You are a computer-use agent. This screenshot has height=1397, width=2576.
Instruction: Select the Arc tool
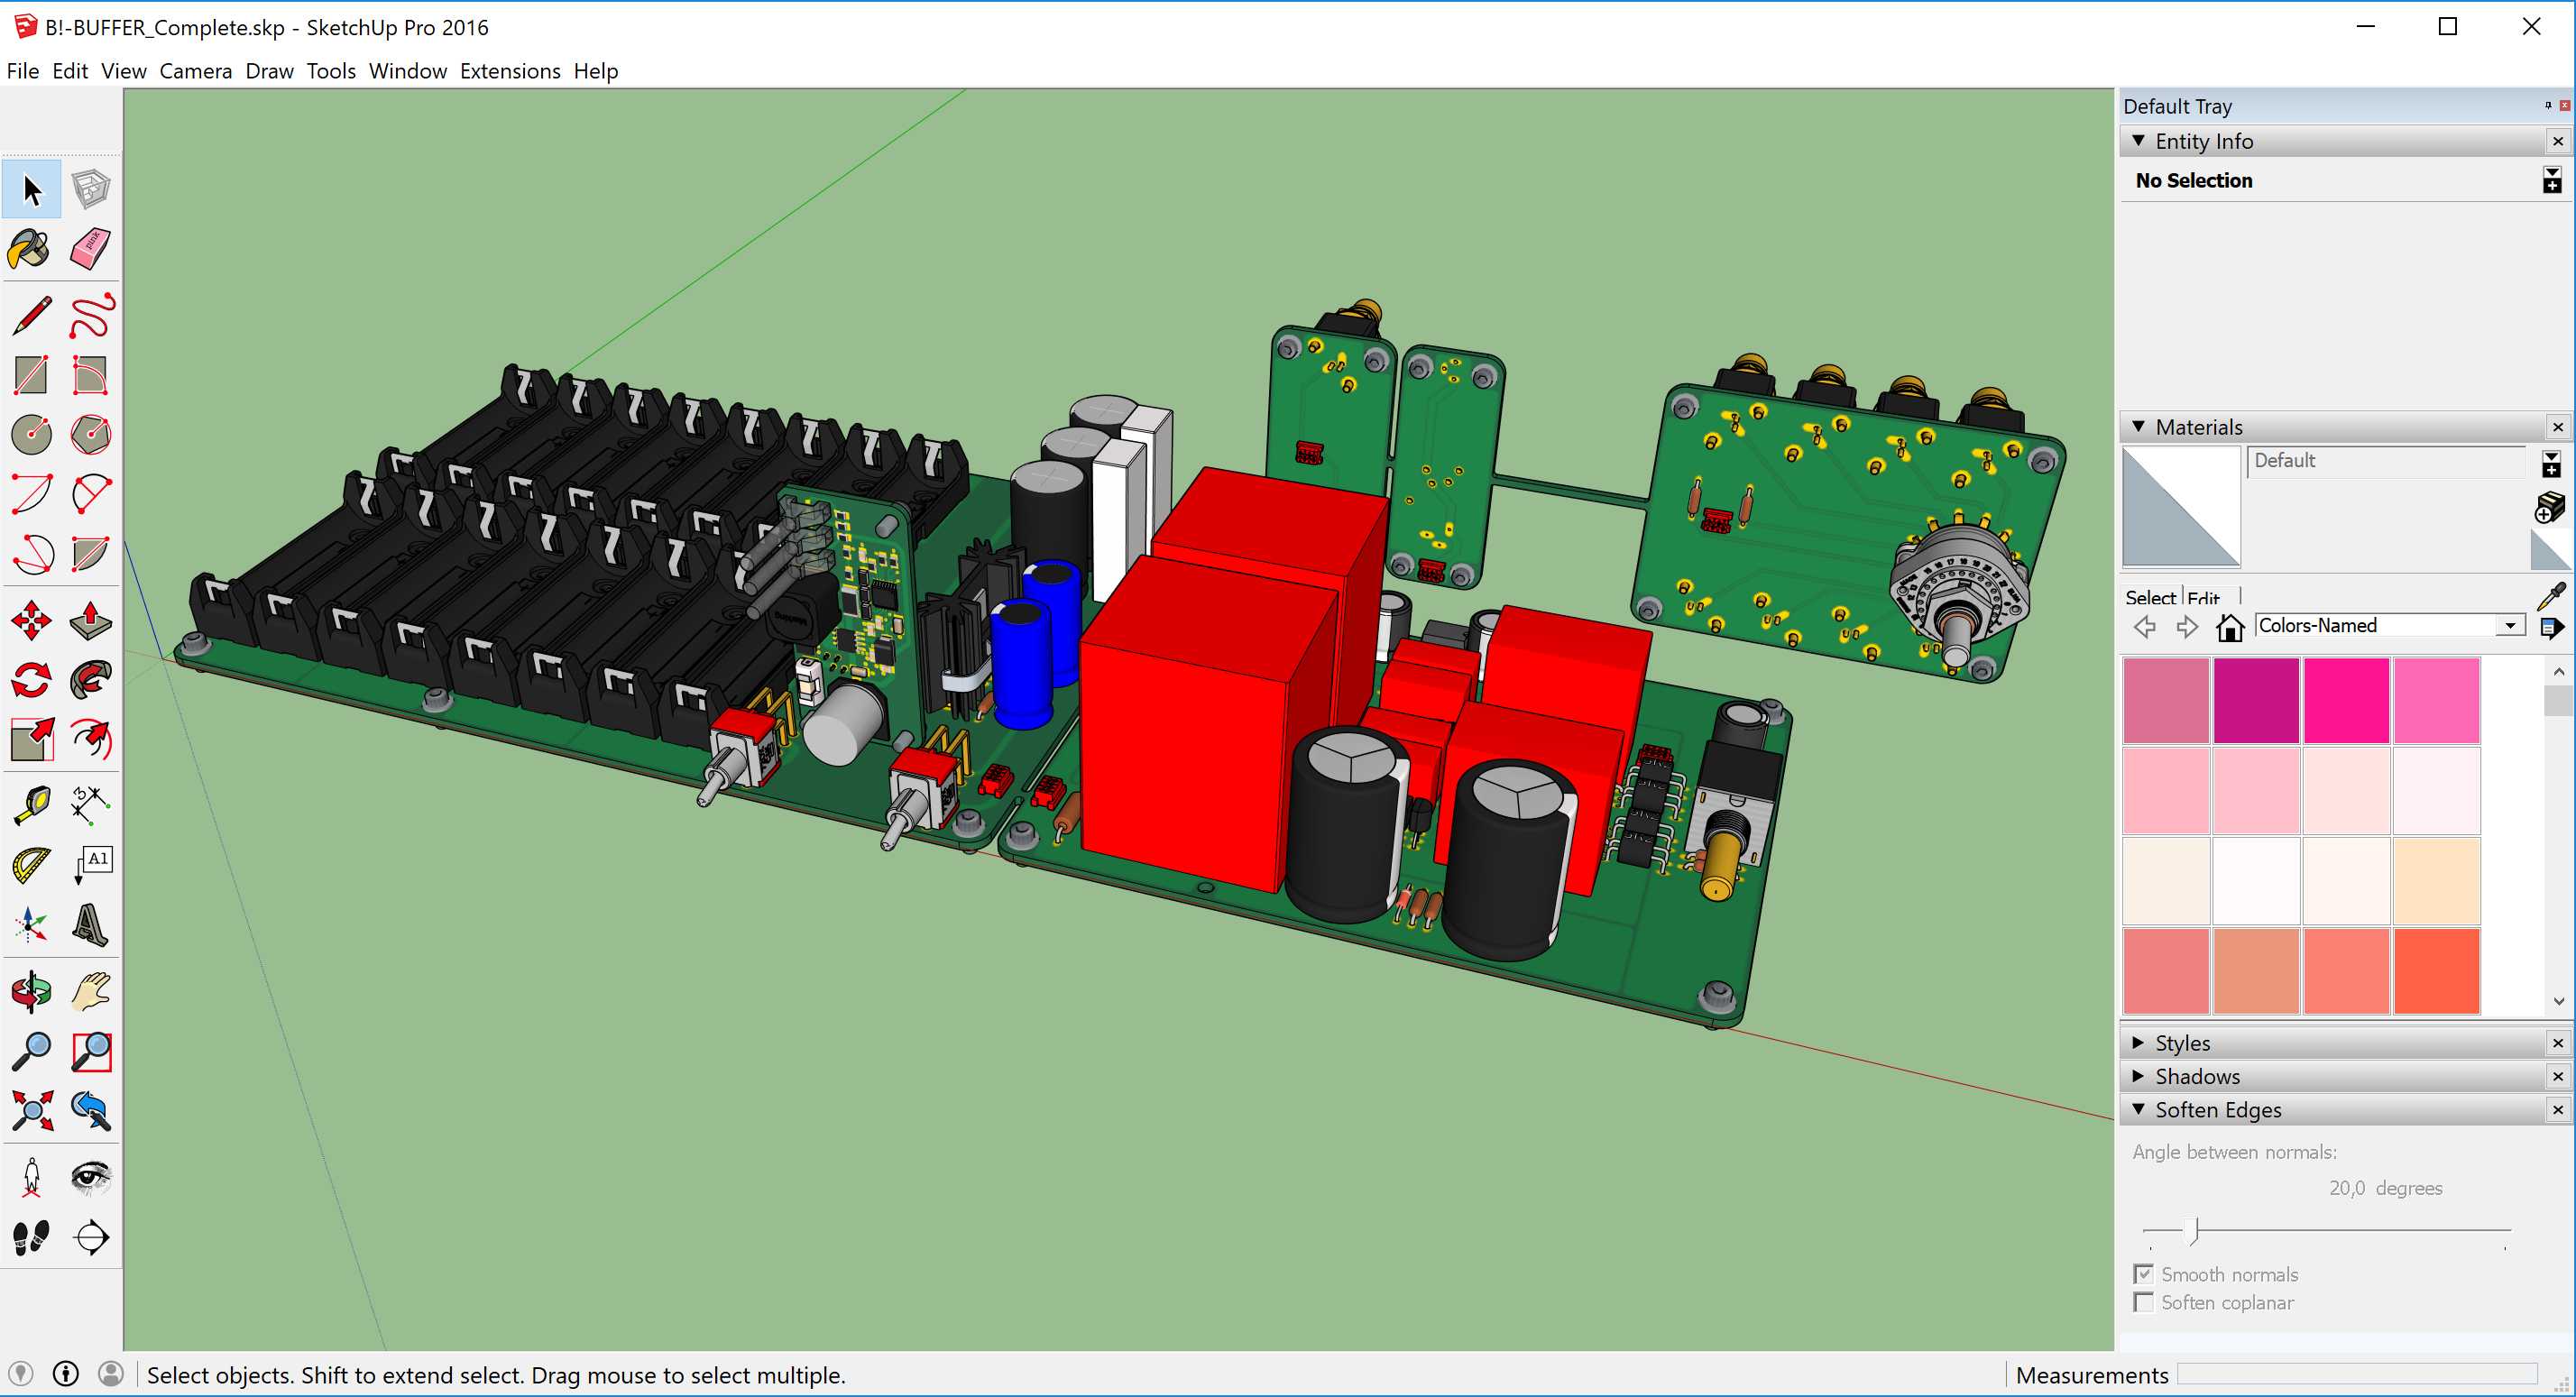pyautogui.click(x=31, y=494)
